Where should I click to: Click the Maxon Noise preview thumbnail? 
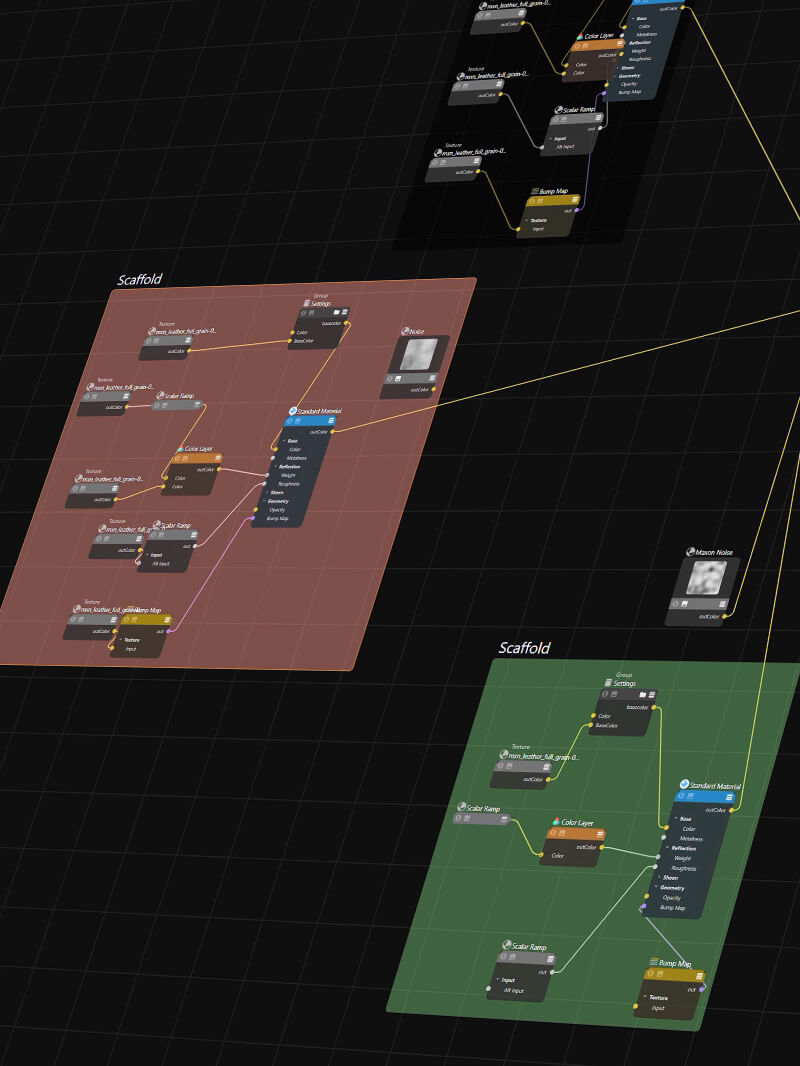[x=707, y=578]
